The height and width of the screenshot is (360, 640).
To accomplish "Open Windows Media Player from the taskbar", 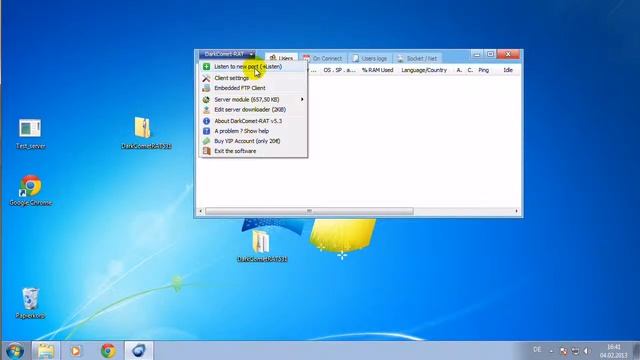I will click(x=76, y=351).
